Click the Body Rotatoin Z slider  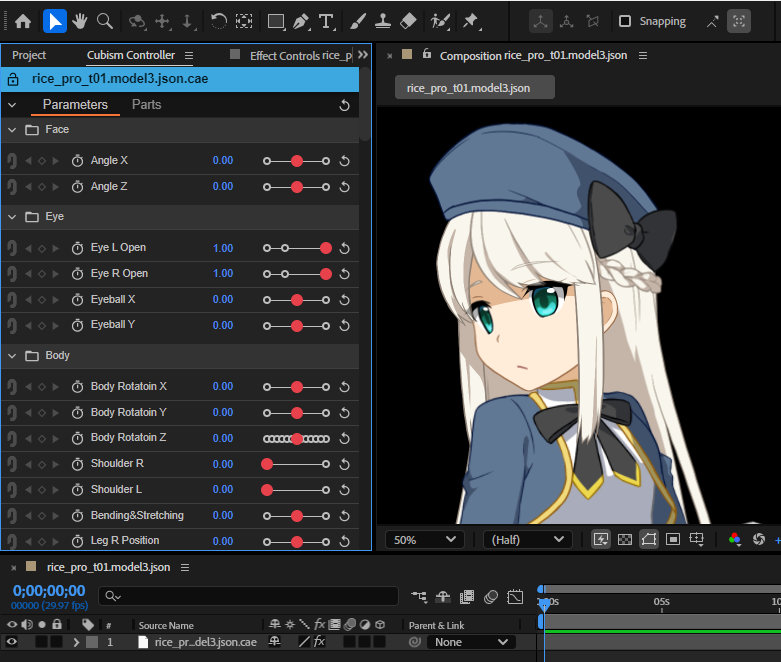pos(296,439)
